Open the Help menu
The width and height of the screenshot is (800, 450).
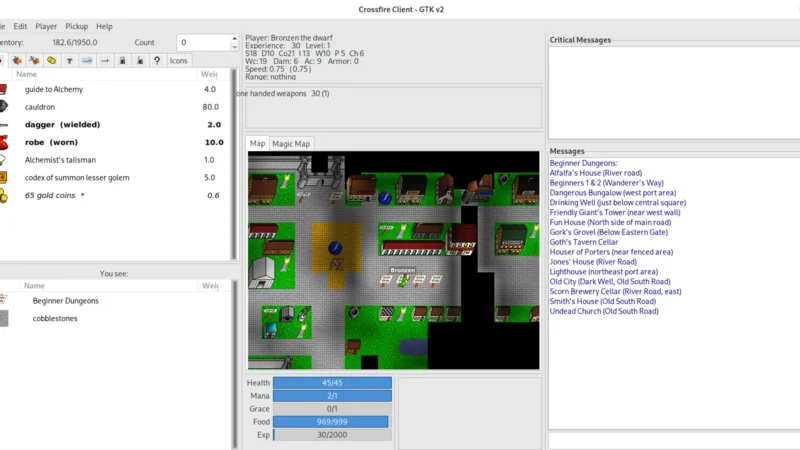pos(104,27)
